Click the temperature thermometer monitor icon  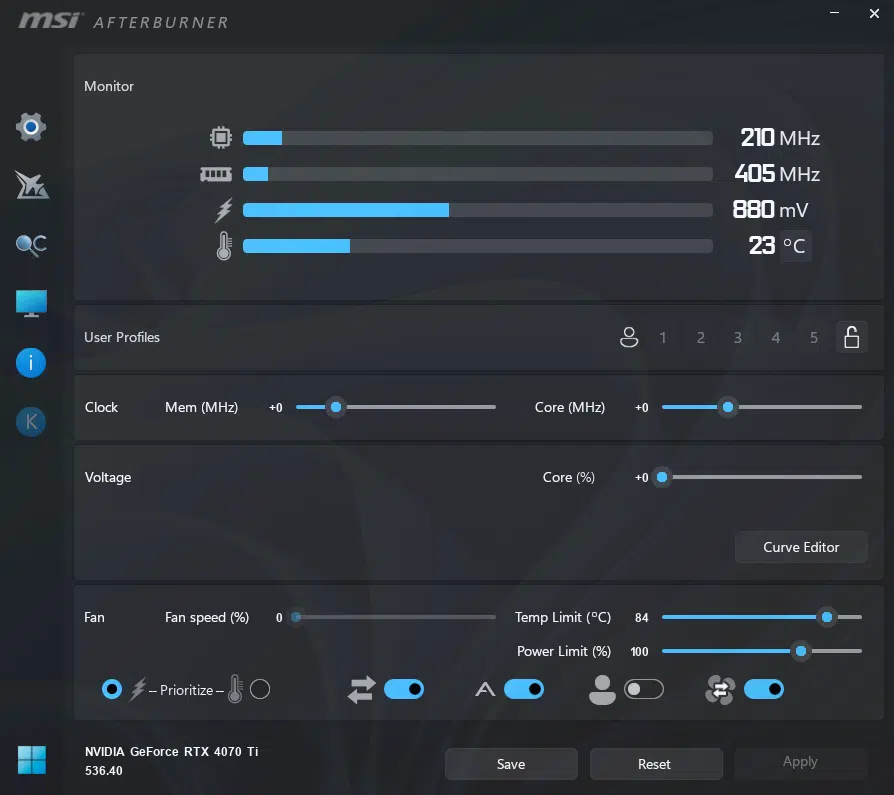click(x=224, y=246)
